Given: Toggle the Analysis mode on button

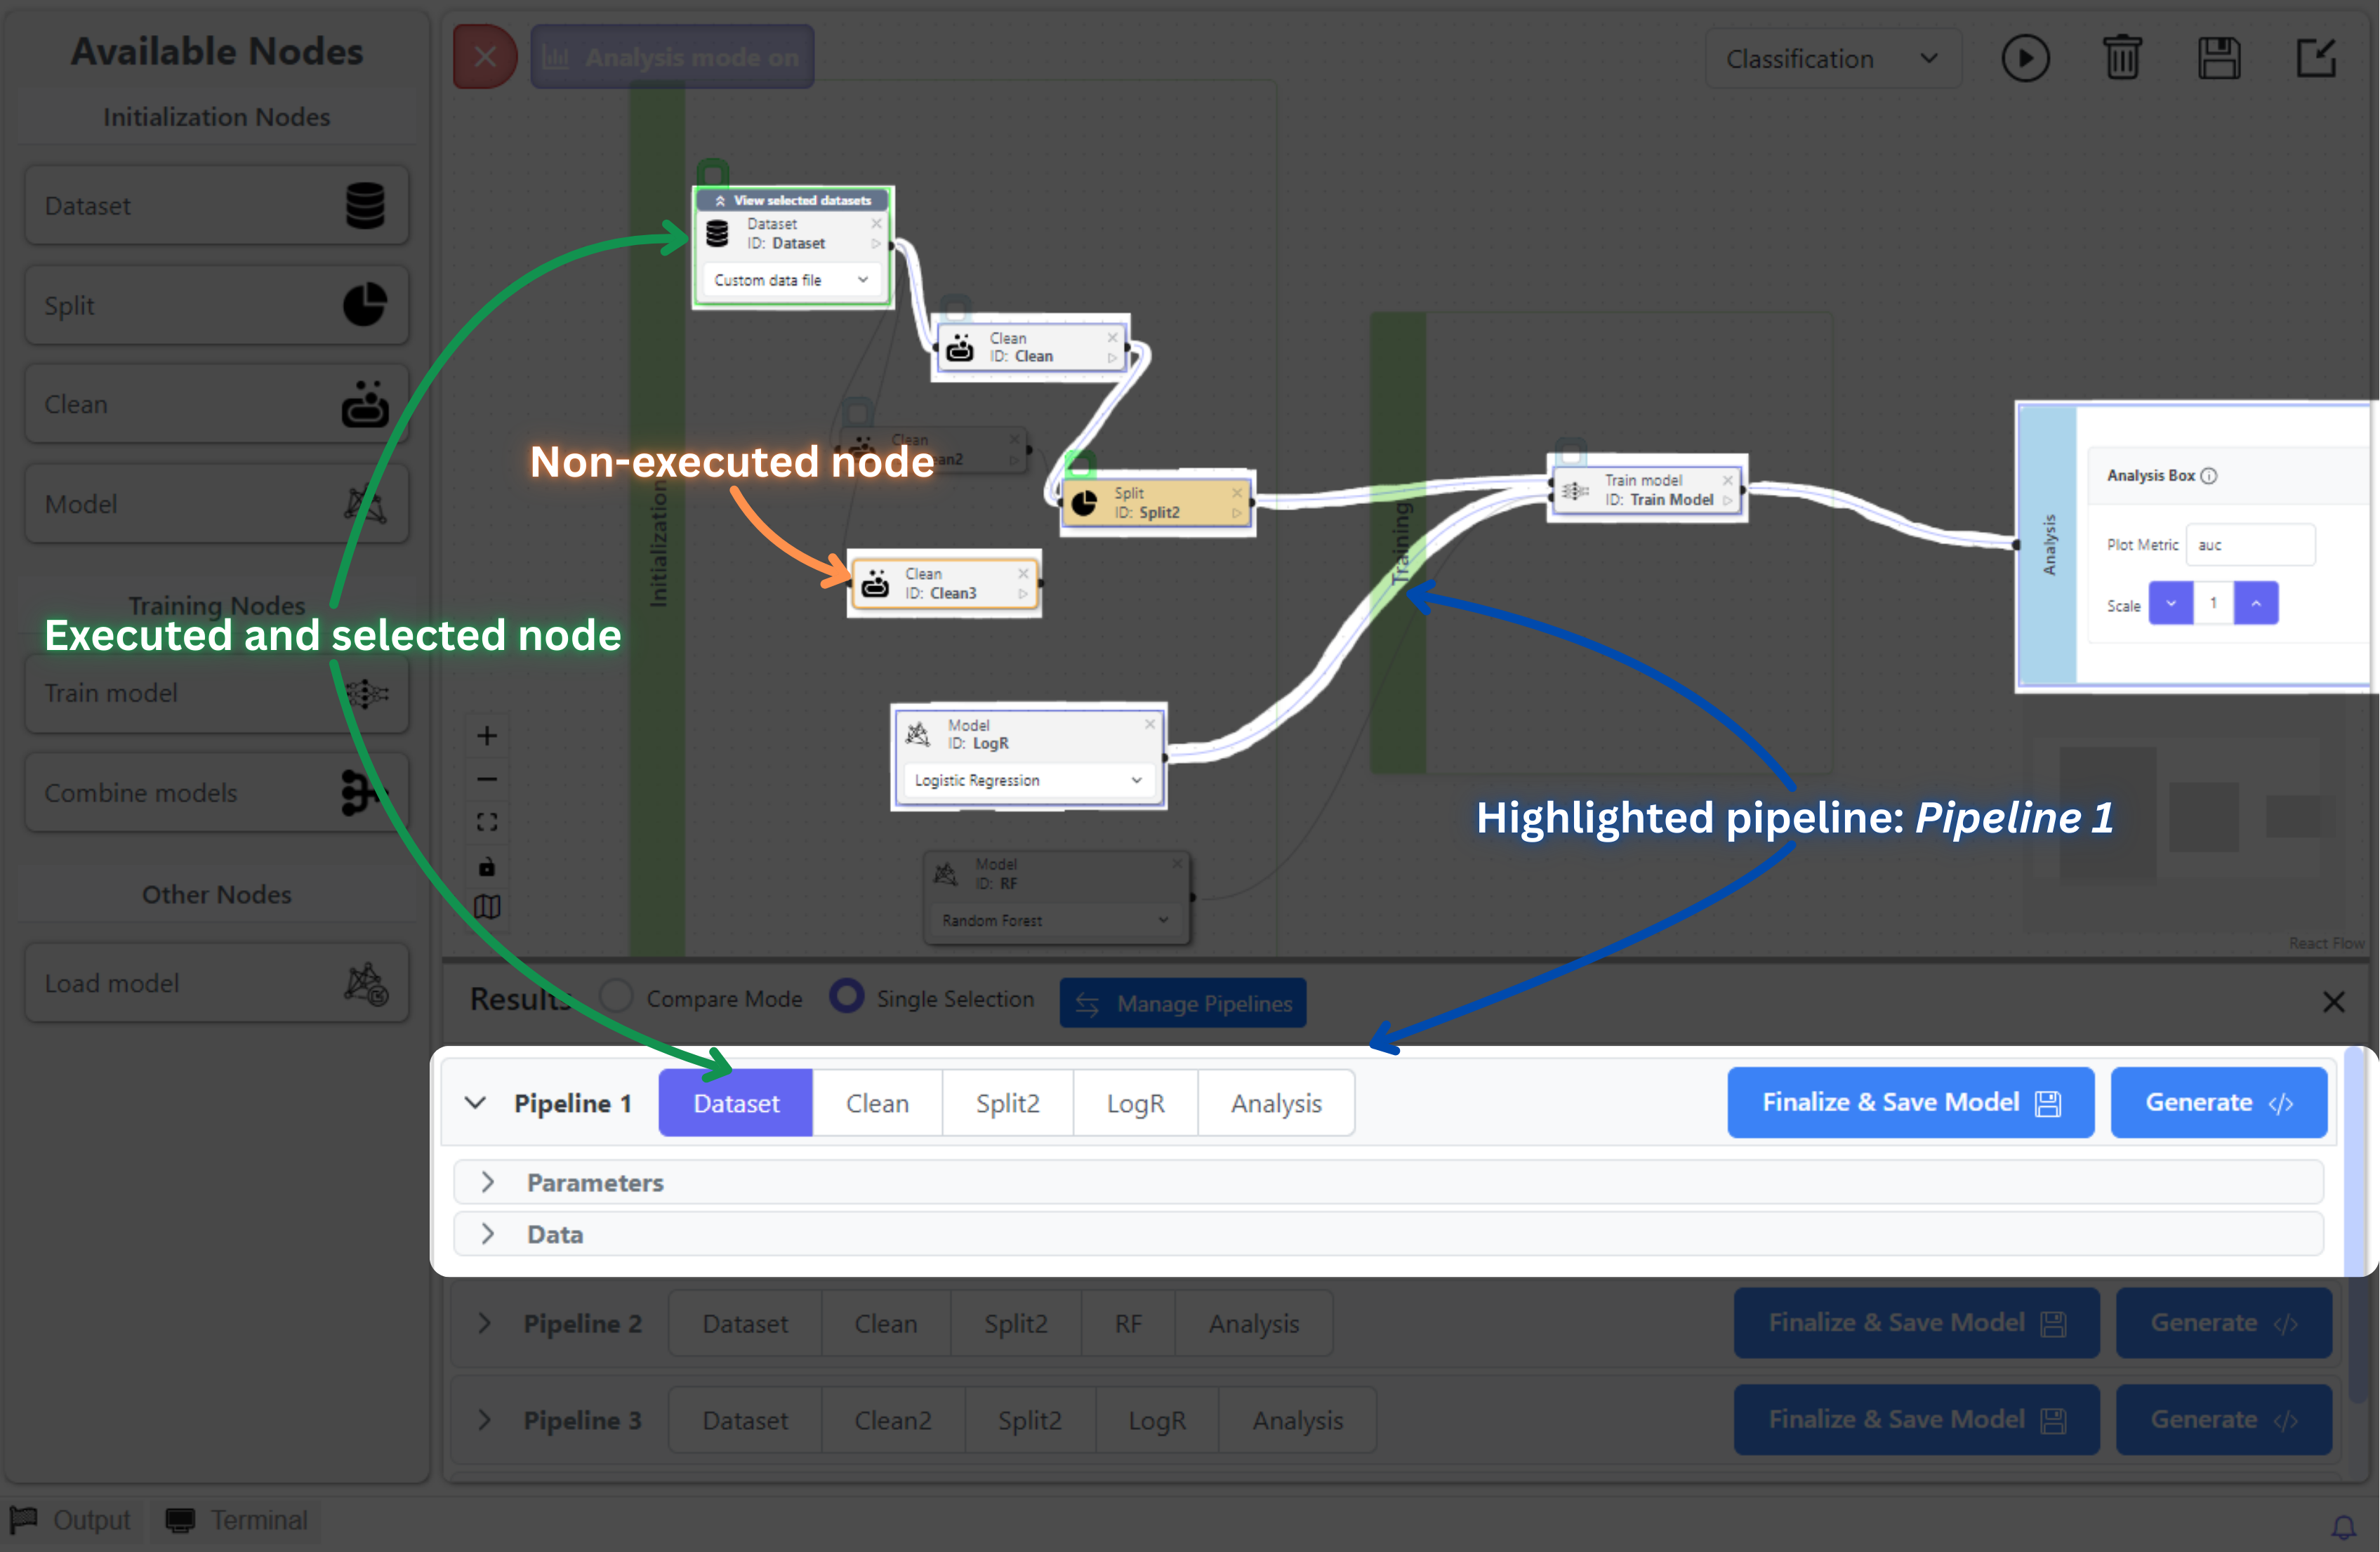Looking at the screenshot, I should click(672, 58).
